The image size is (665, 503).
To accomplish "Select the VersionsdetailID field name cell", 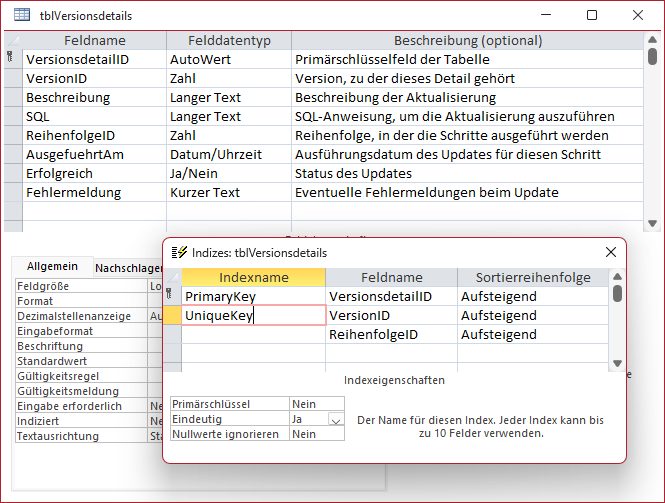I will 94,59.
